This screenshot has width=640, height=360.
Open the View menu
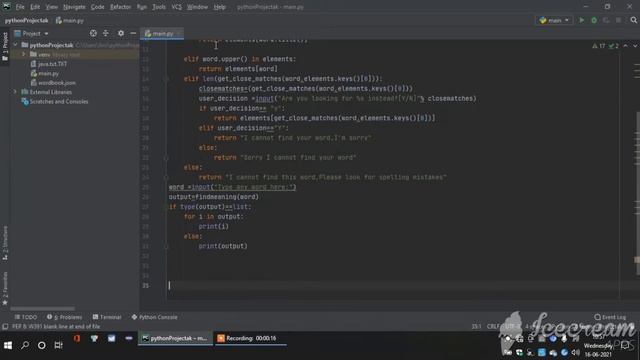click(51, 7)
